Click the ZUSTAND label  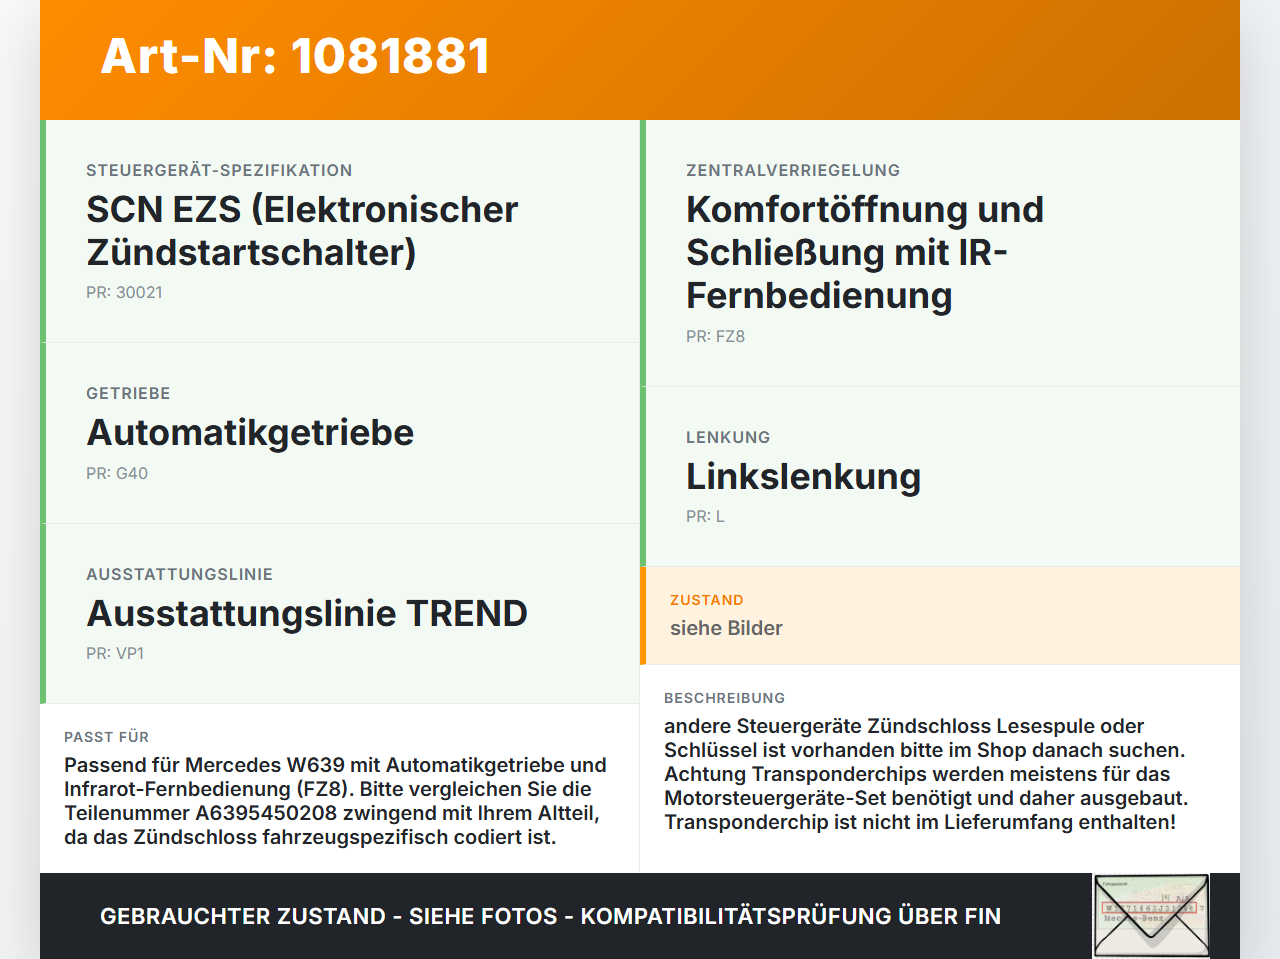707,600
